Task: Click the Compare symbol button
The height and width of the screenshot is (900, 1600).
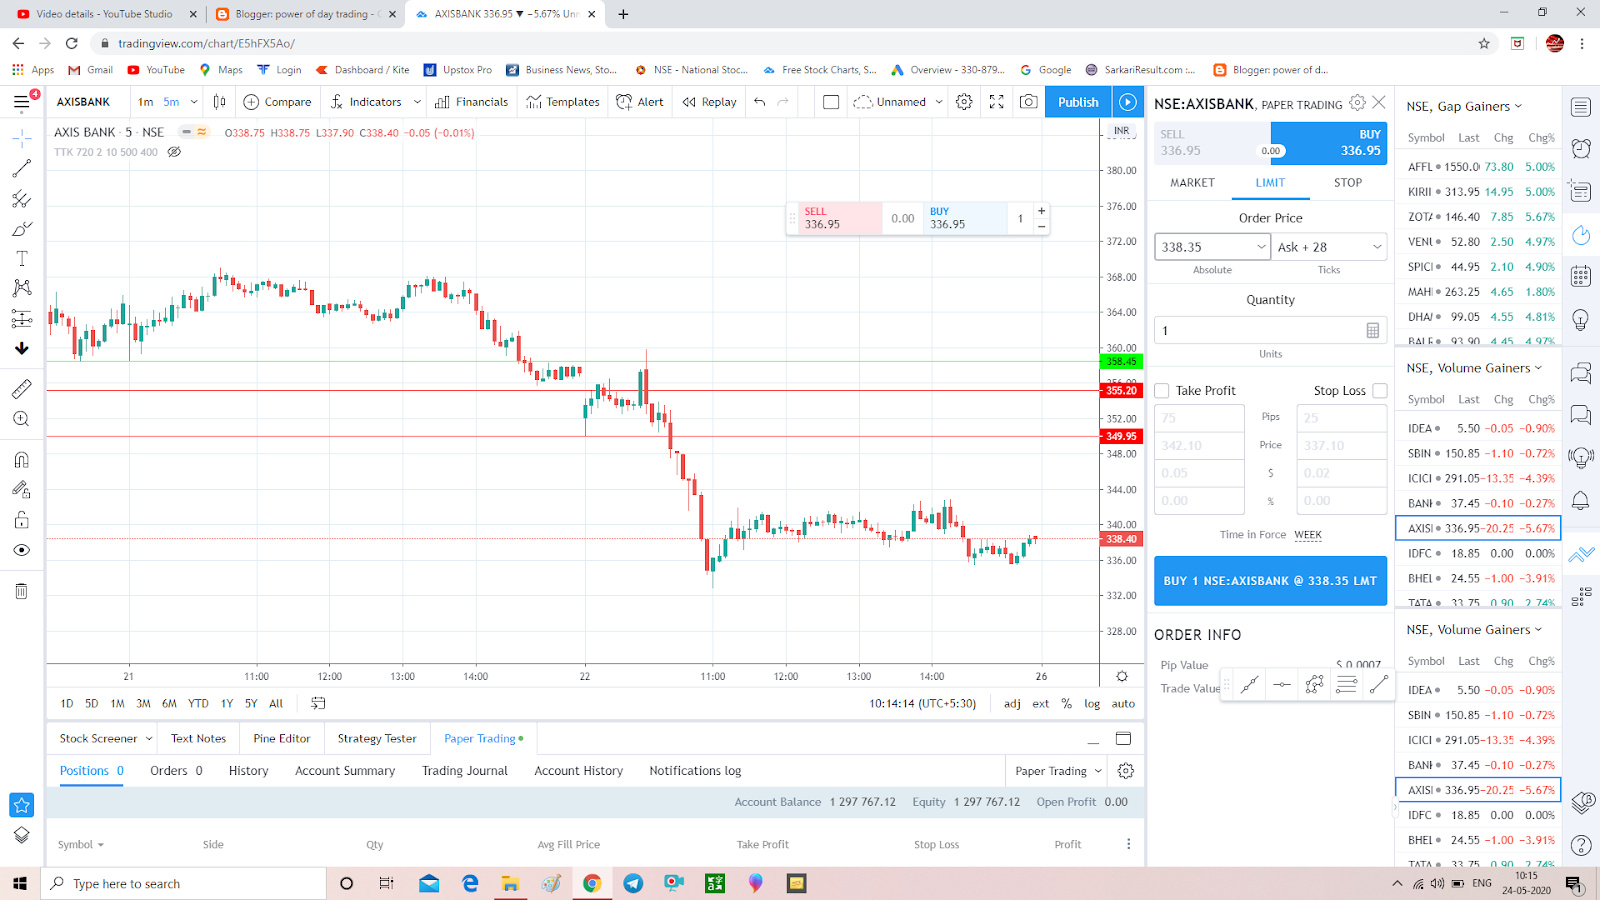Action: (277, 102)
